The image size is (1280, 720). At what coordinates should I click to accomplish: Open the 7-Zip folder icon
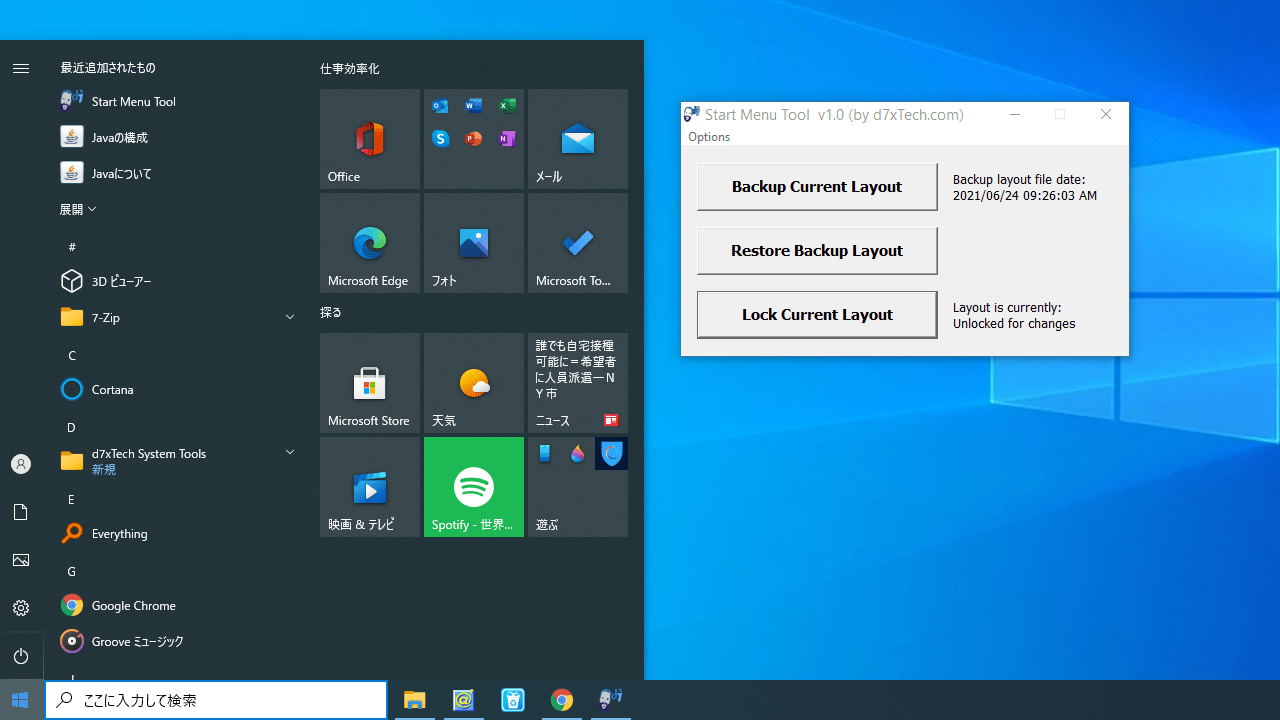(72, 317)
